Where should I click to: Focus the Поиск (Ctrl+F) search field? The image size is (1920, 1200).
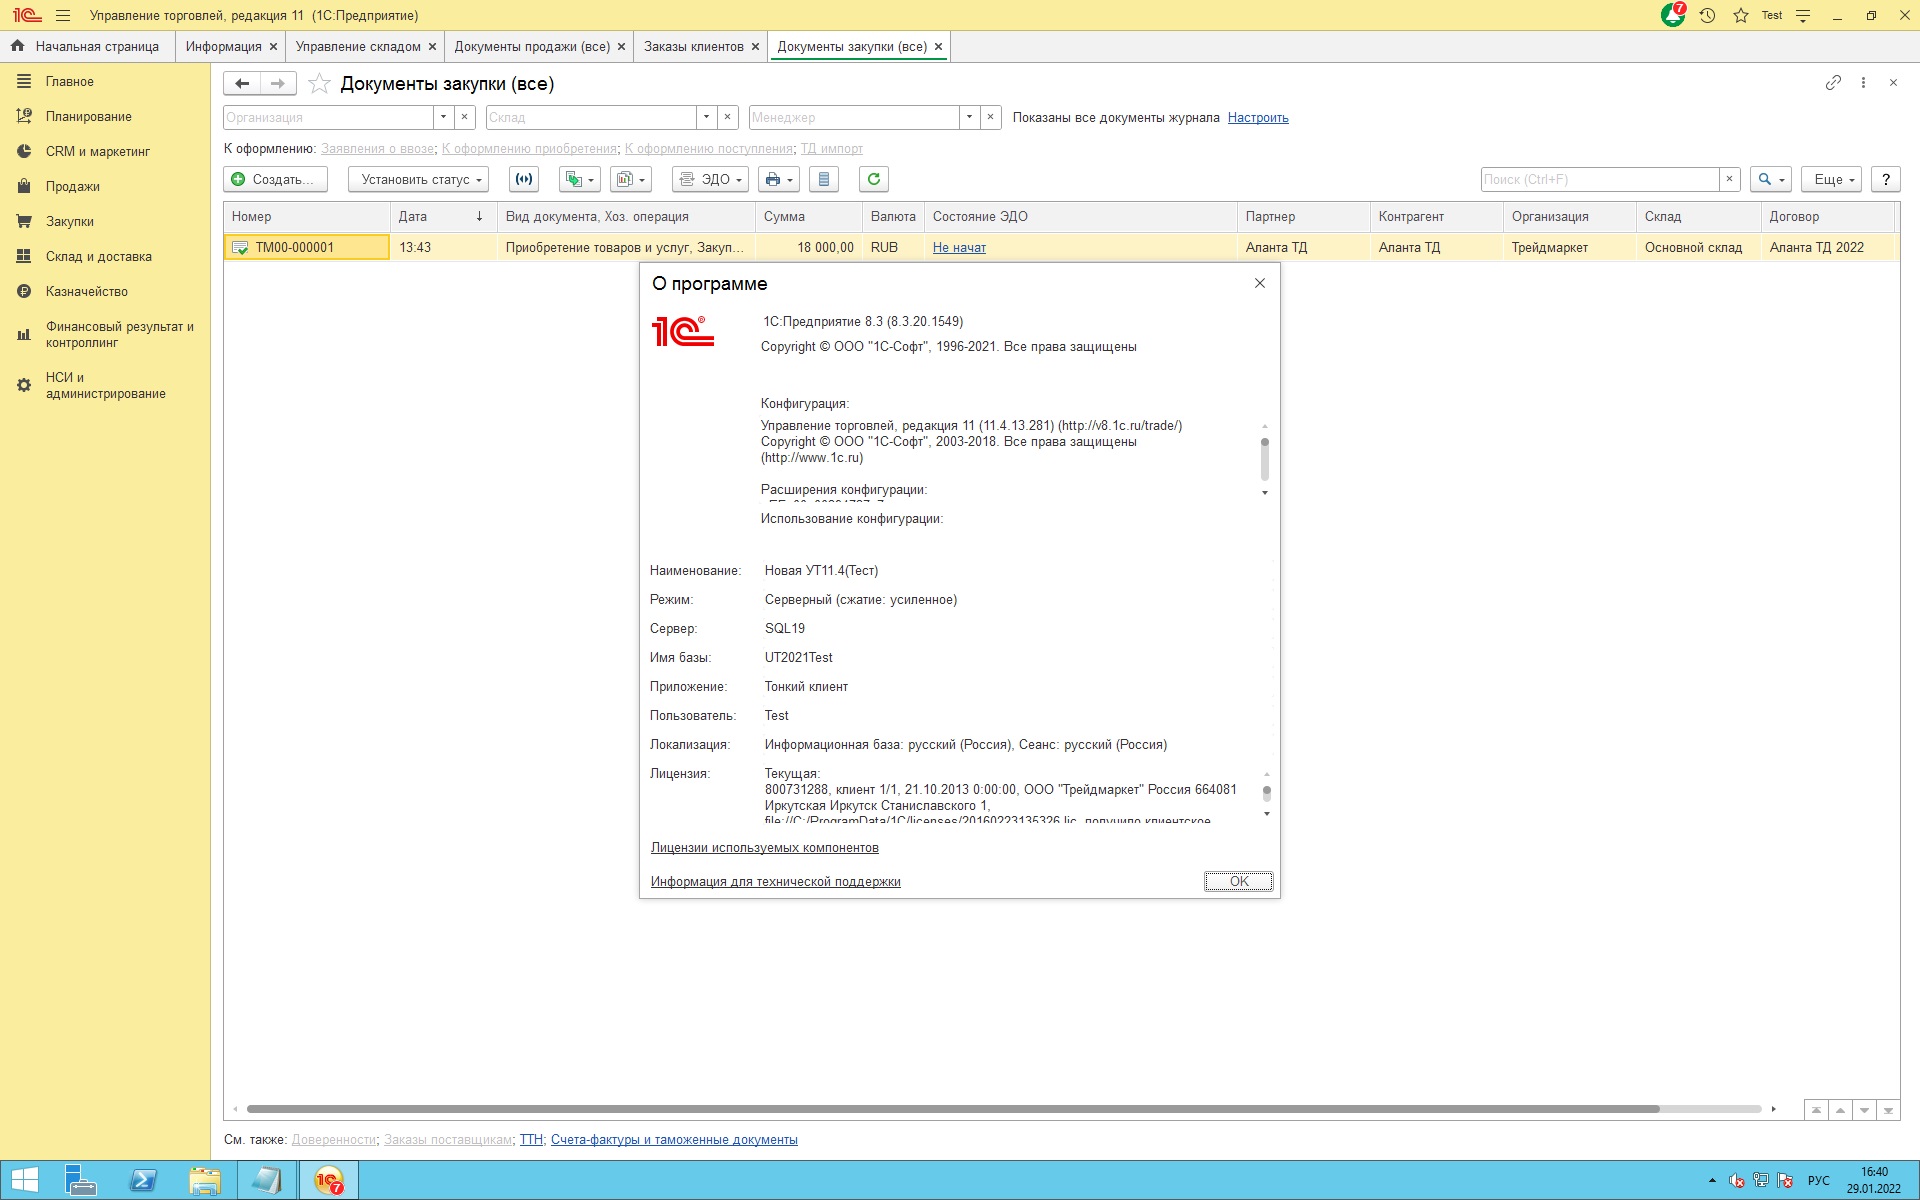(x=1600, y=179)
